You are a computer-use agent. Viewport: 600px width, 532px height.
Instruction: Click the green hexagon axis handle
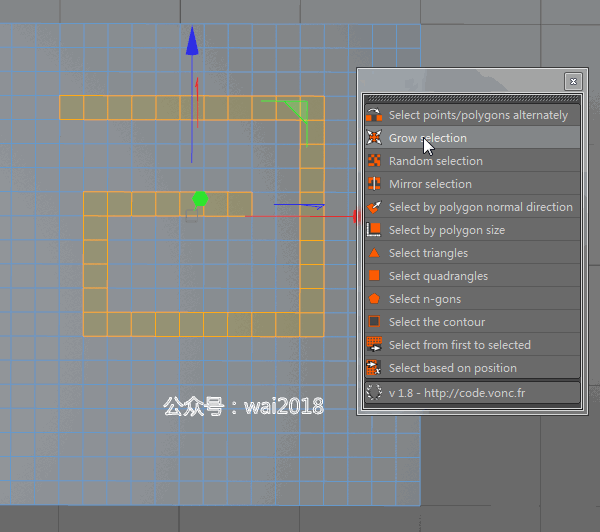(x=200, y=199)
